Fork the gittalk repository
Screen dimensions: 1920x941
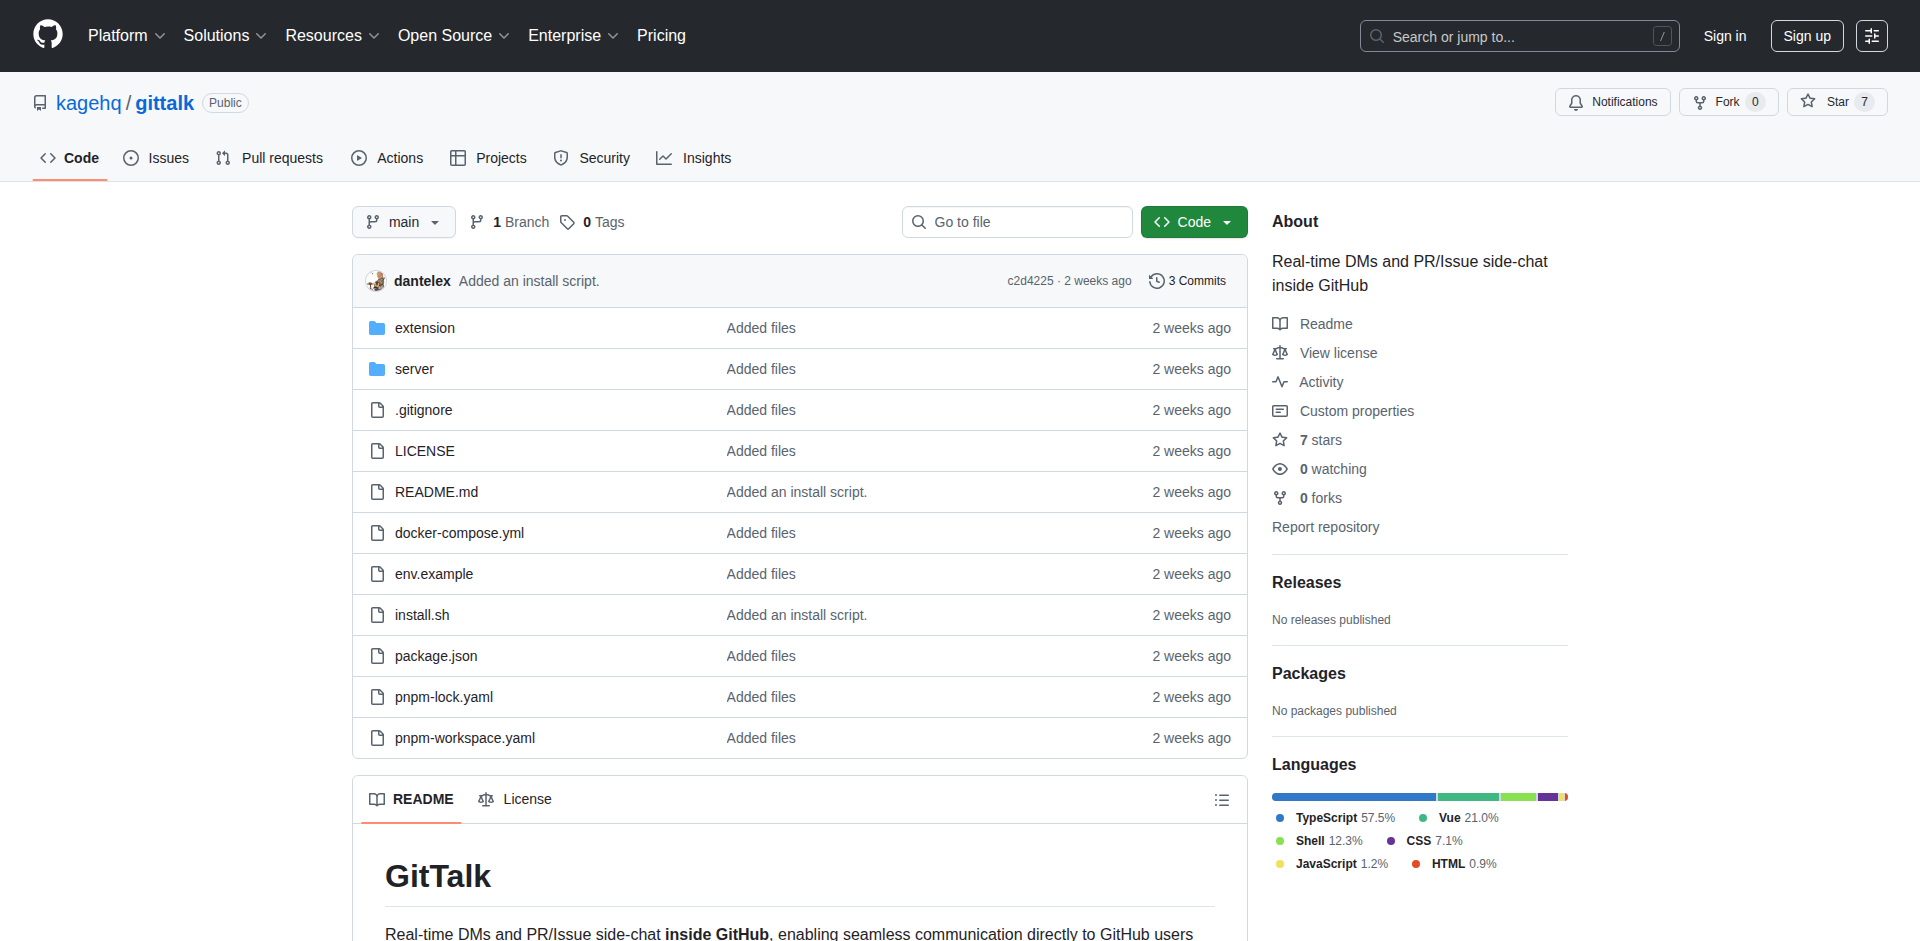point(1728,102)
